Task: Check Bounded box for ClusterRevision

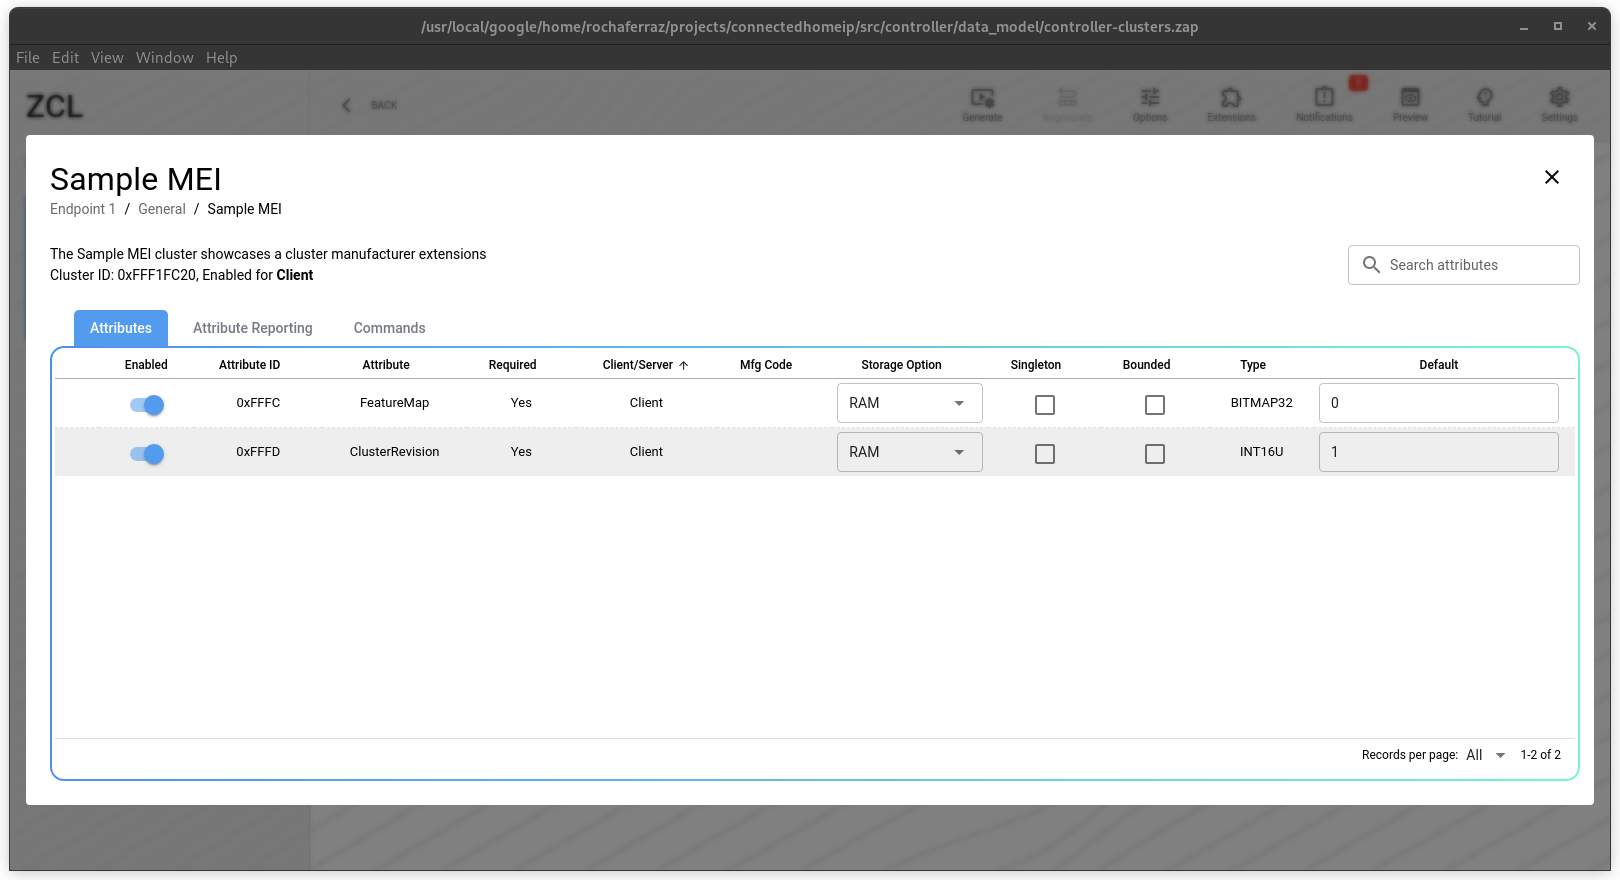Action: click(1154, 454)
